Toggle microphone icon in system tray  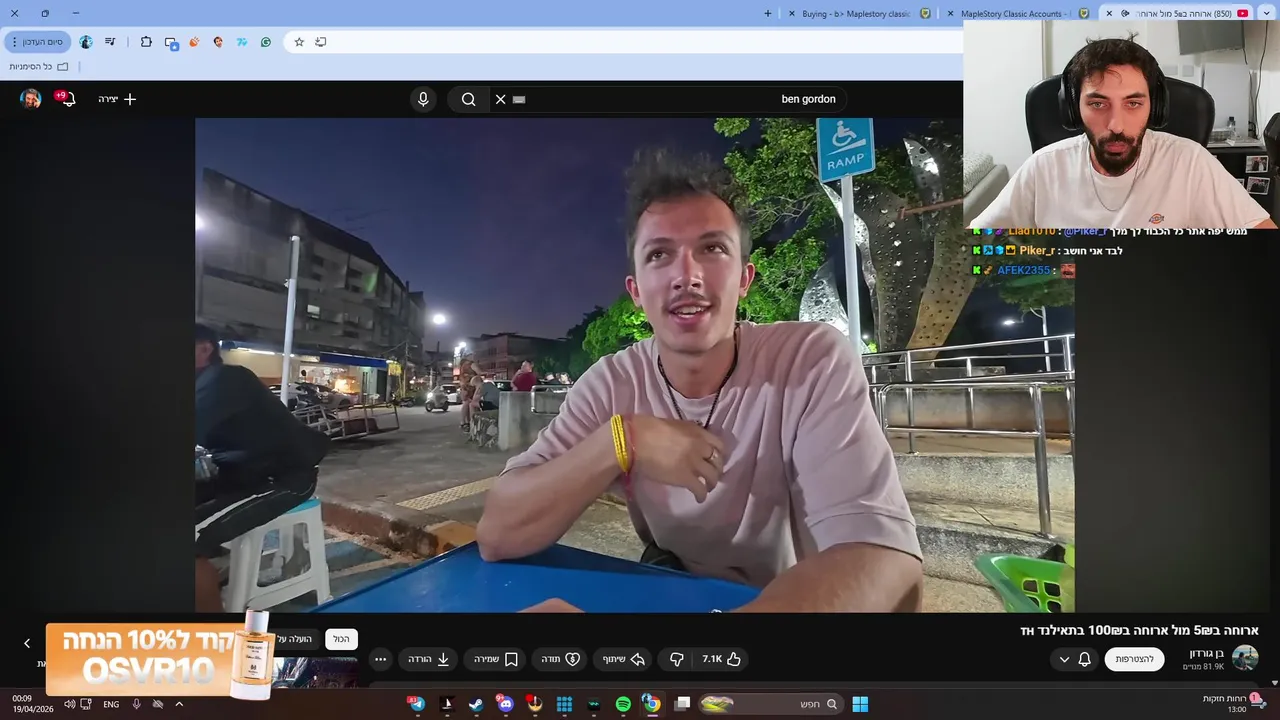point(136,704)
